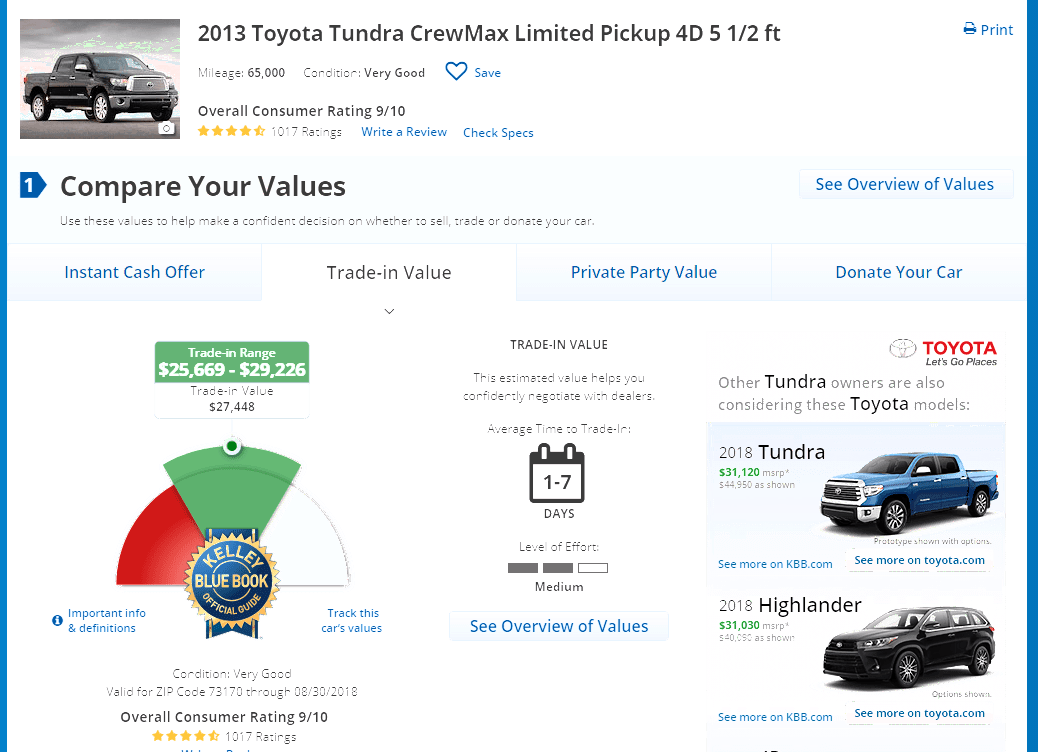
Task: Click See more on toyota.com for Tundra
Action: [x=920, y=560]
